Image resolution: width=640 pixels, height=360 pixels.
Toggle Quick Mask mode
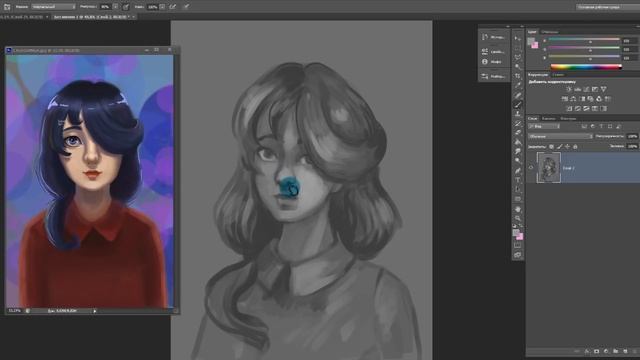tap(518, 245)
